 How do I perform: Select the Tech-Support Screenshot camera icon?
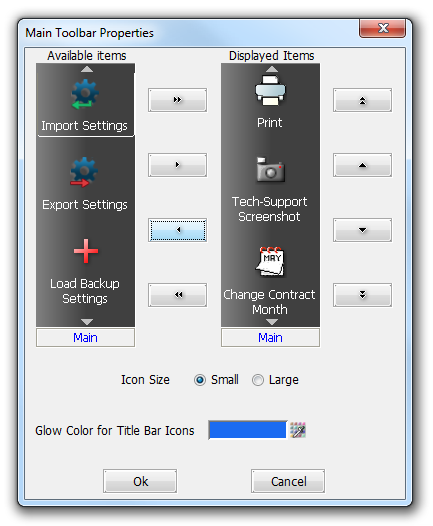(x=270, y=169)
